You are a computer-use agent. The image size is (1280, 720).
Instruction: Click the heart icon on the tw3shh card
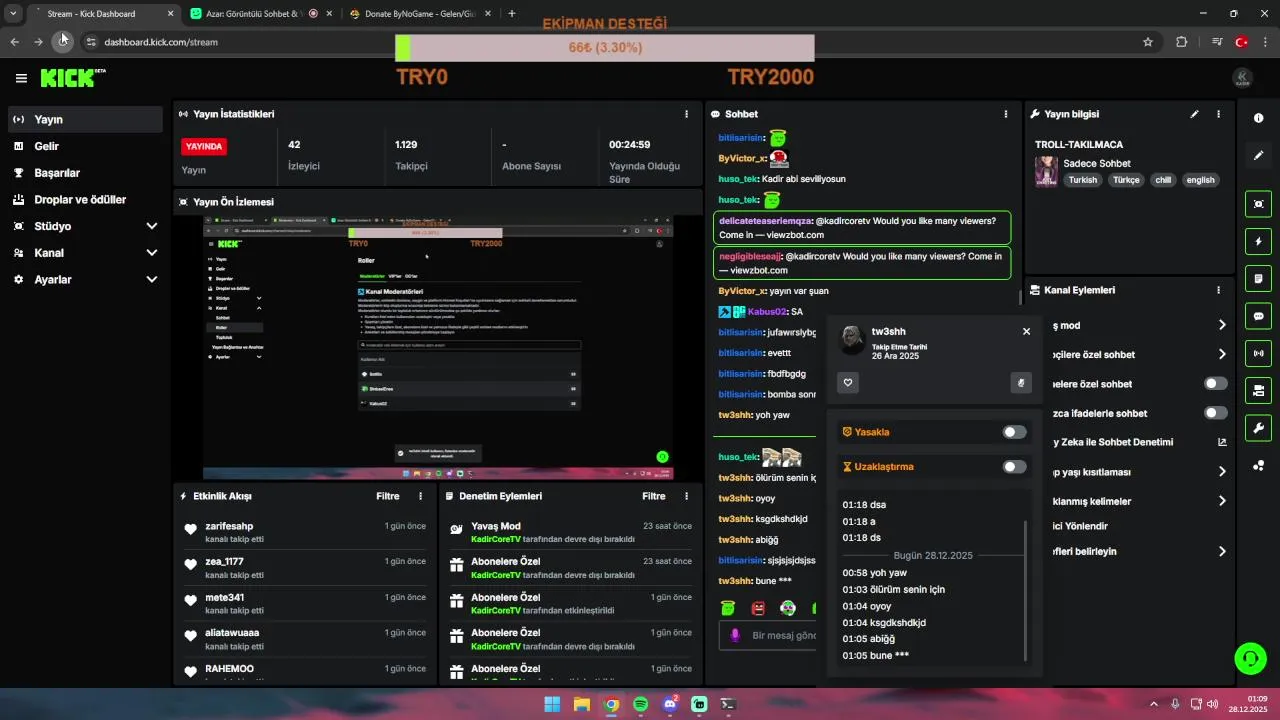[x=848, y=382]
